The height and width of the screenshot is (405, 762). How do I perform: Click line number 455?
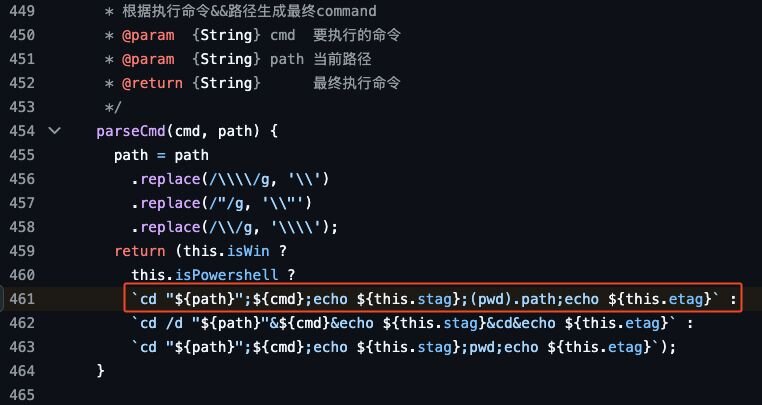pos(20,155)
